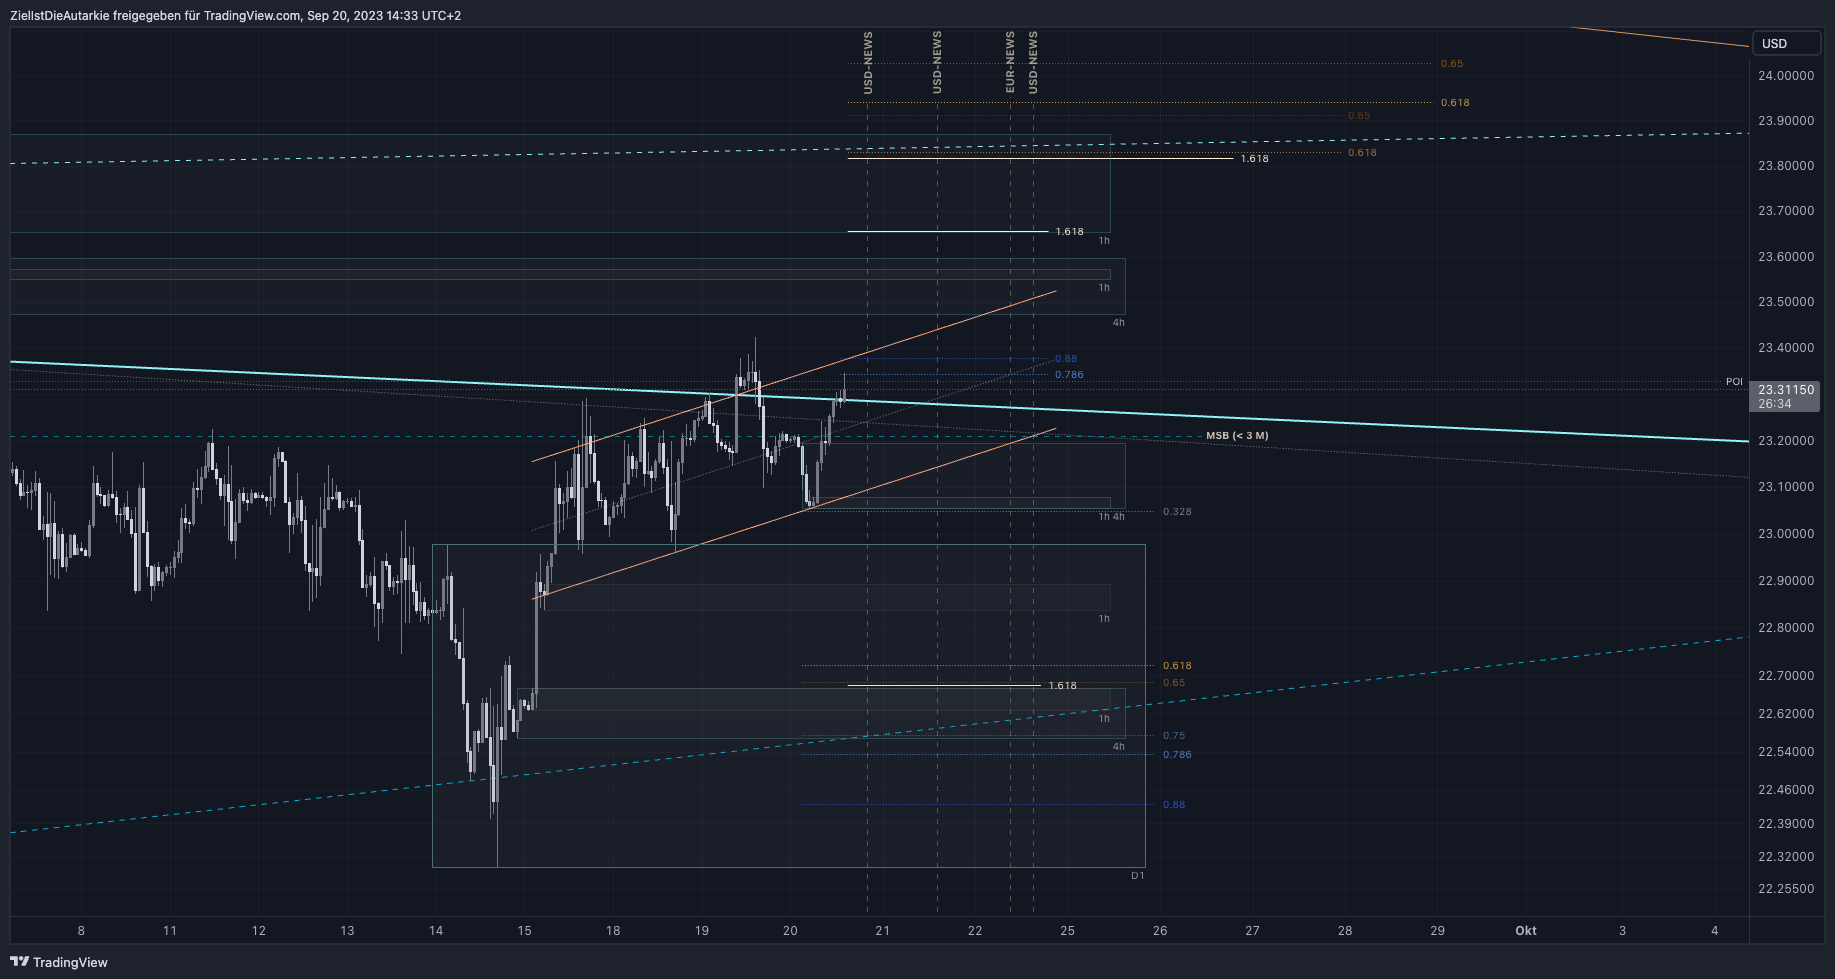This screenshot has width=1835, height=979.
Task: Select date 11 on the time axis
Action: point(170,931)
